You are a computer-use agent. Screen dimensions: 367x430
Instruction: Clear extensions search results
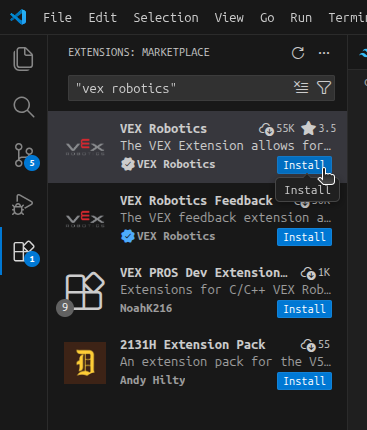(x=301, y=88)
